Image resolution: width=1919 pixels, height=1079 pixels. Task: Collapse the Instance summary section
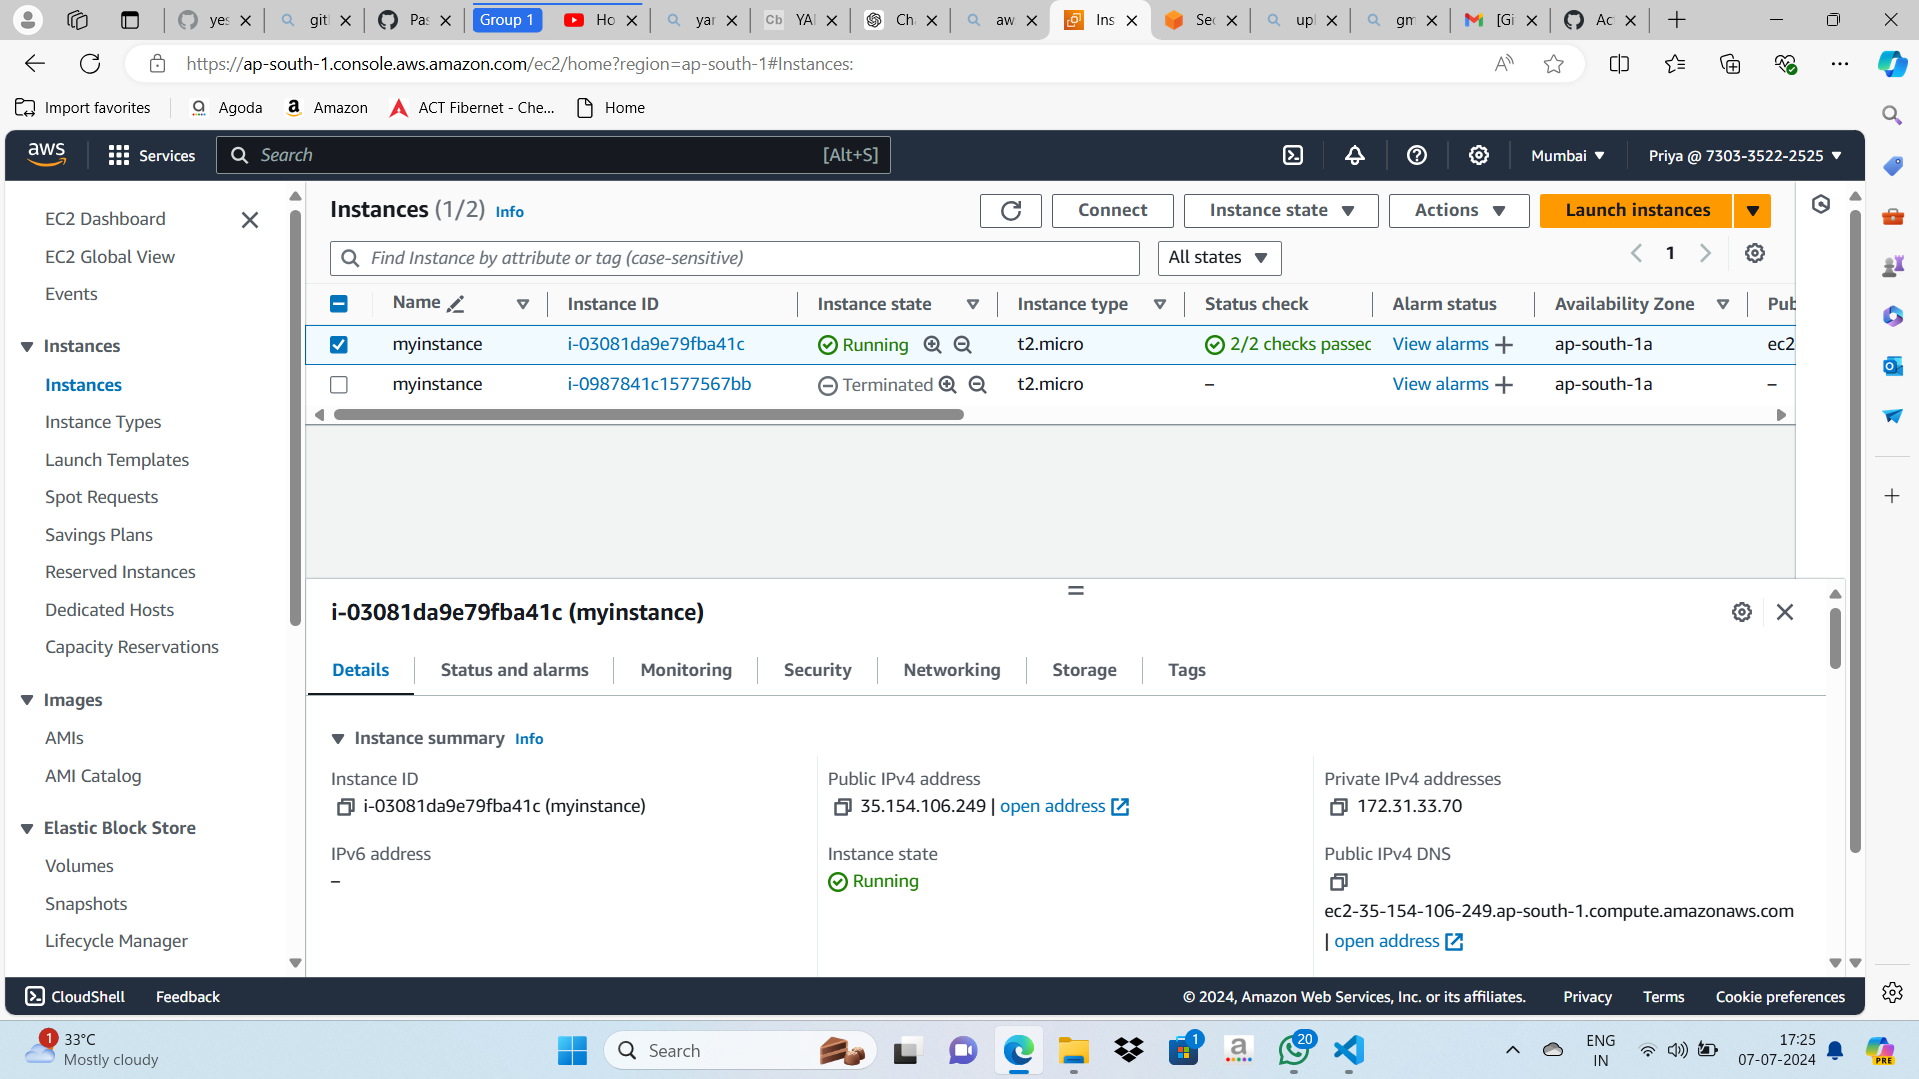[x=338, y=739]
